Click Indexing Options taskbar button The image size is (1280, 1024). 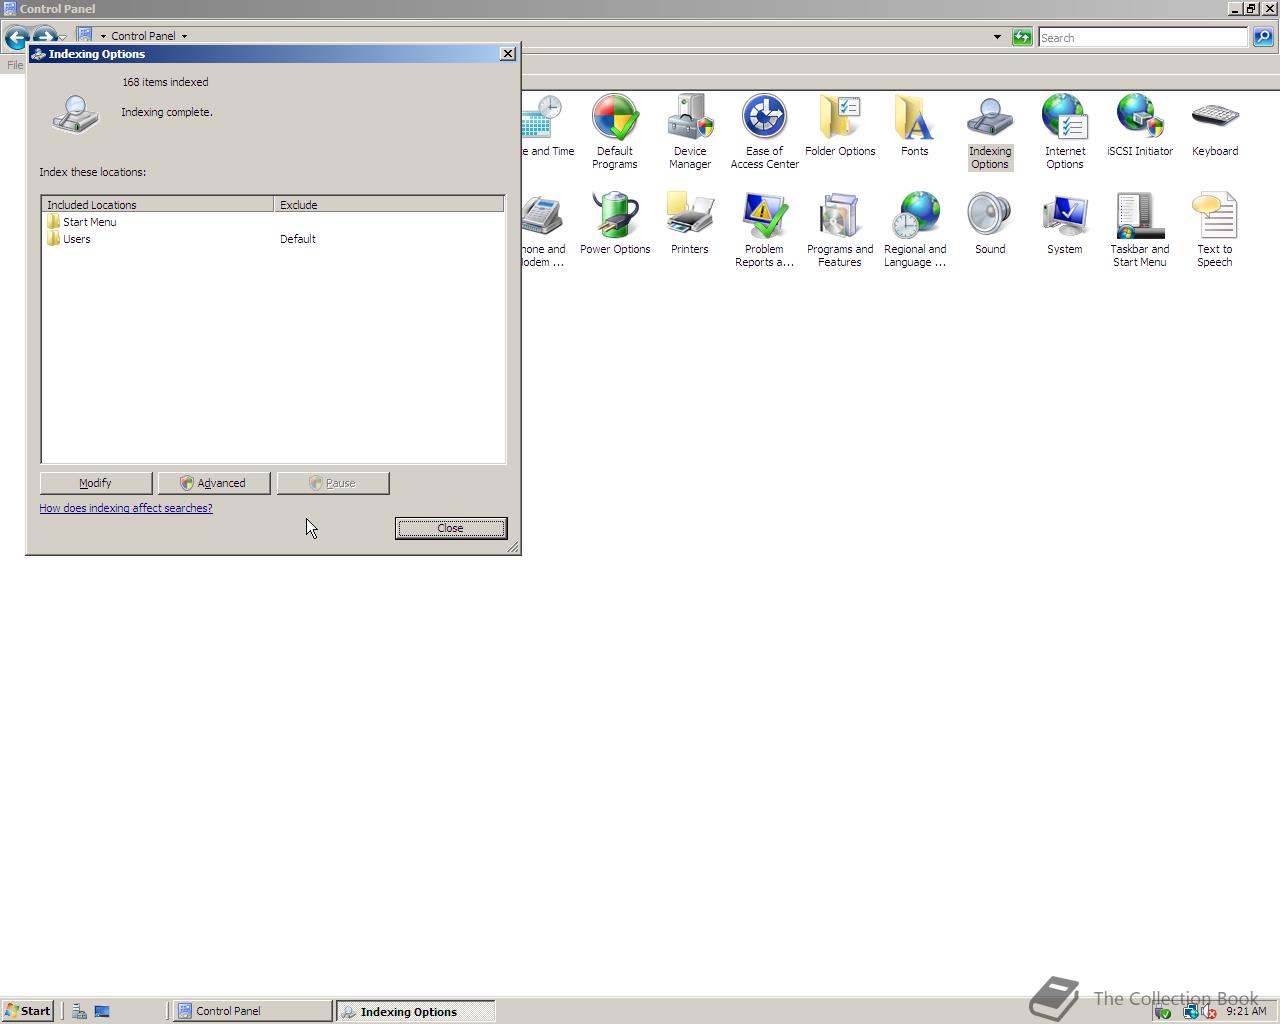(x=415, y=1011)
